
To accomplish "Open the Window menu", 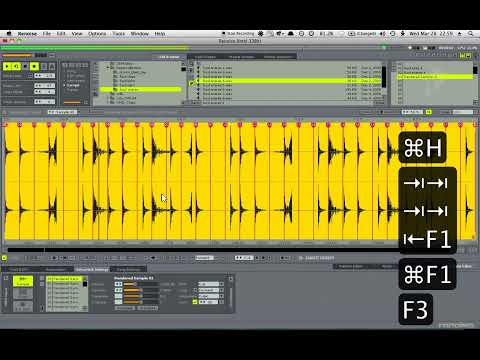I will [x=139, y=34].
